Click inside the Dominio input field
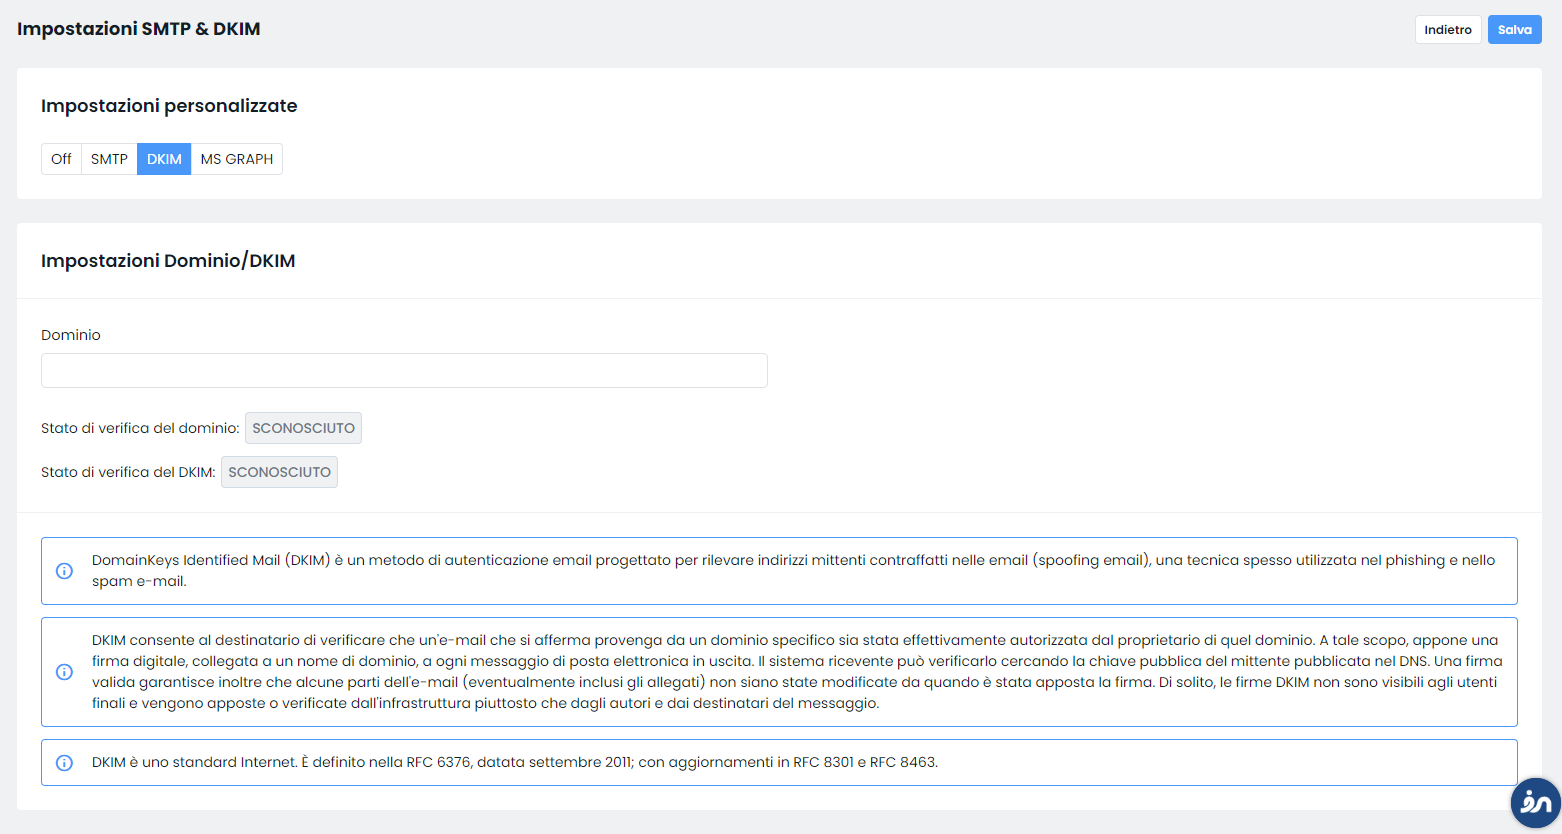Viewport: 1562px width, 834px height. (404, 370)
